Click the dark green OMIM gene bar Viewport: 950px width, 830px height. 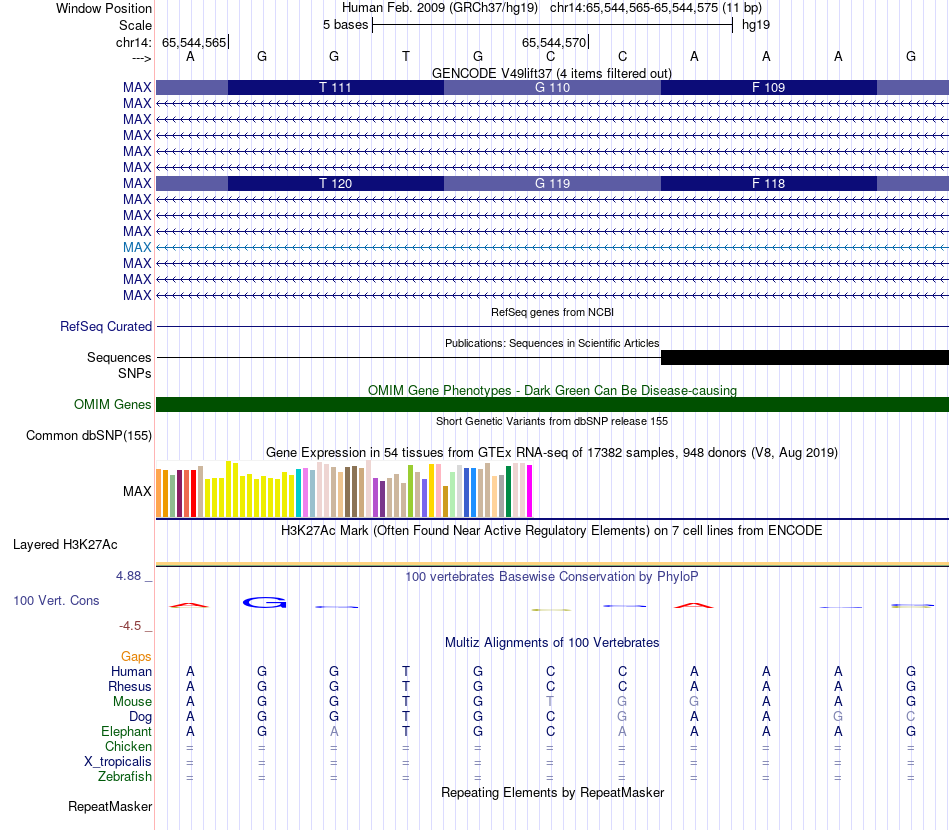[553, 404]
